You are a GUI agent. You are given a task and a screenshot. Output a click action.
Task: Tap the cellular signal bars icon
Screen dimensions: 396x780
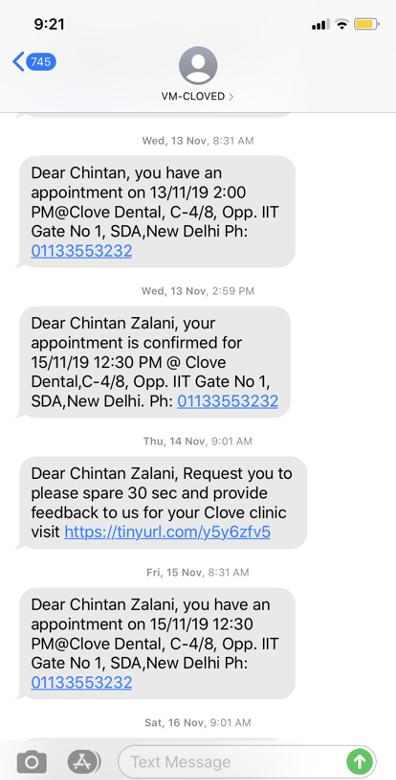point(321,24)
